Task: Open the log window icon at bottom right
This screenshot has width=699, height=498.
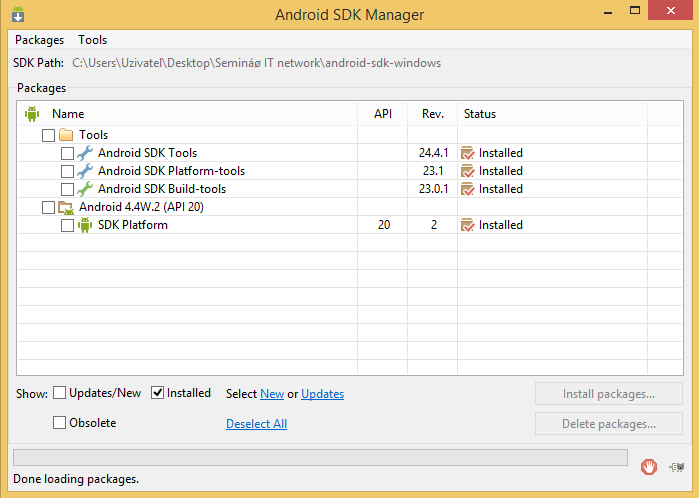Action: 677,467
